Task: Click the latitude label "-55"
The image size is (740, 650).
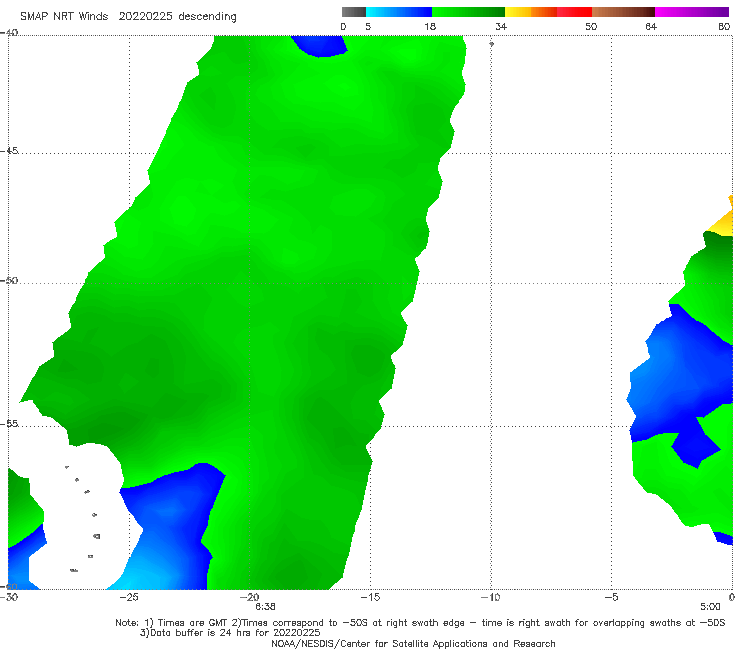Action: [x=9, y=423]
